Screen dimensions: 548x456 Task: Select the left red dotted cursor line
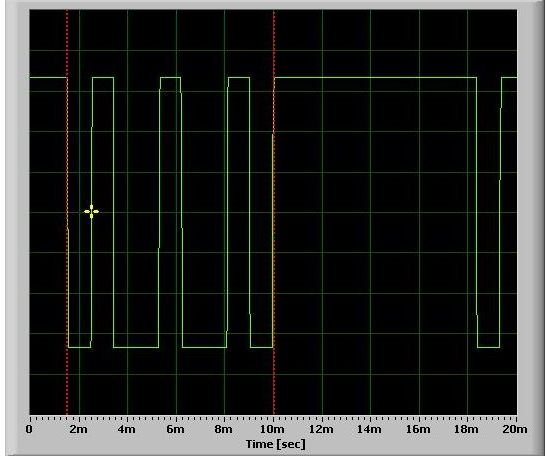pos(67,212)
